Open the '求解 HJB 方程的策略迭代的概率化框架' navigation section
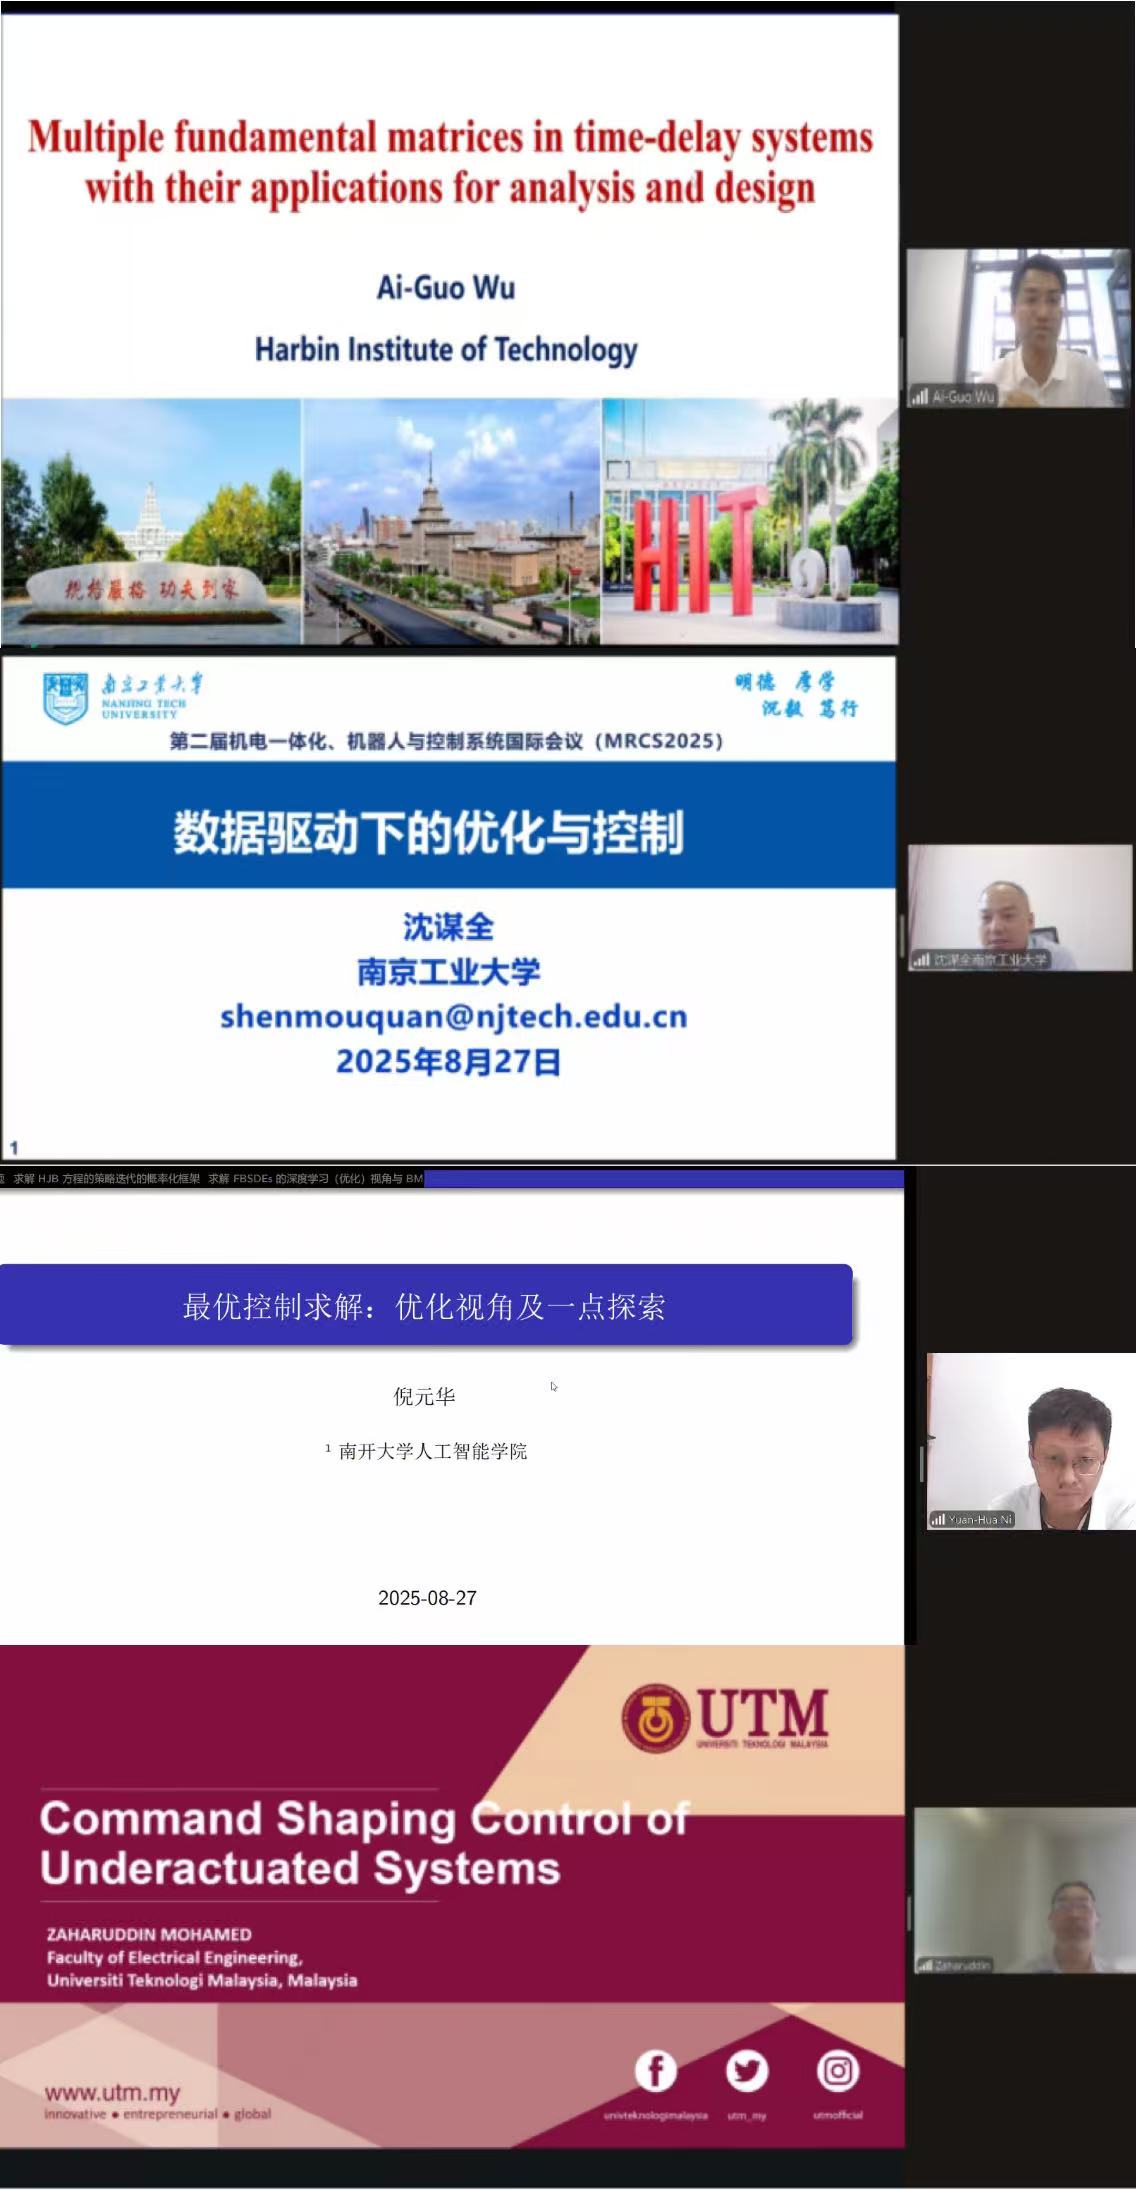 (x=107, y=1178)
